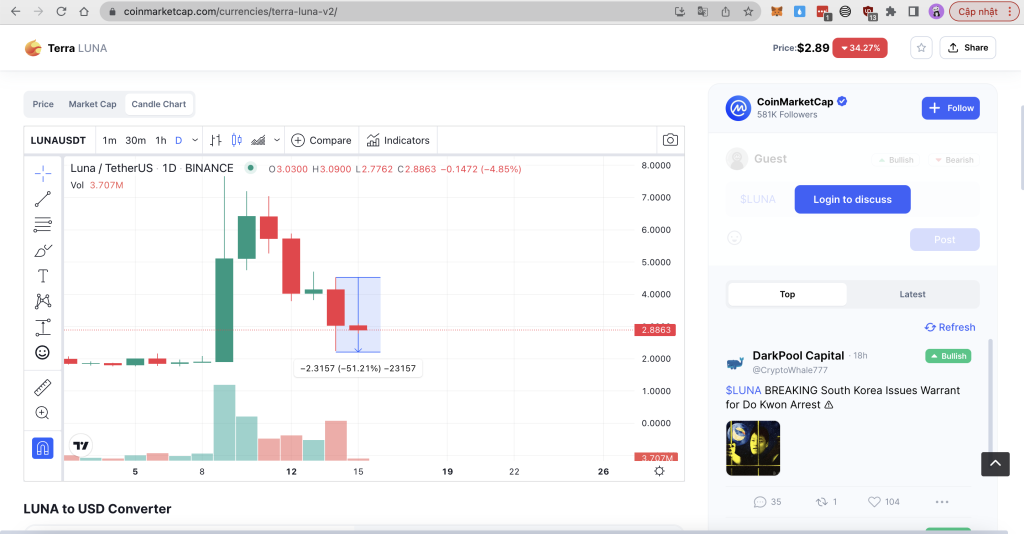Switch to the Market Cap tab
This screenshot has width=1024, height=534.
92,104
